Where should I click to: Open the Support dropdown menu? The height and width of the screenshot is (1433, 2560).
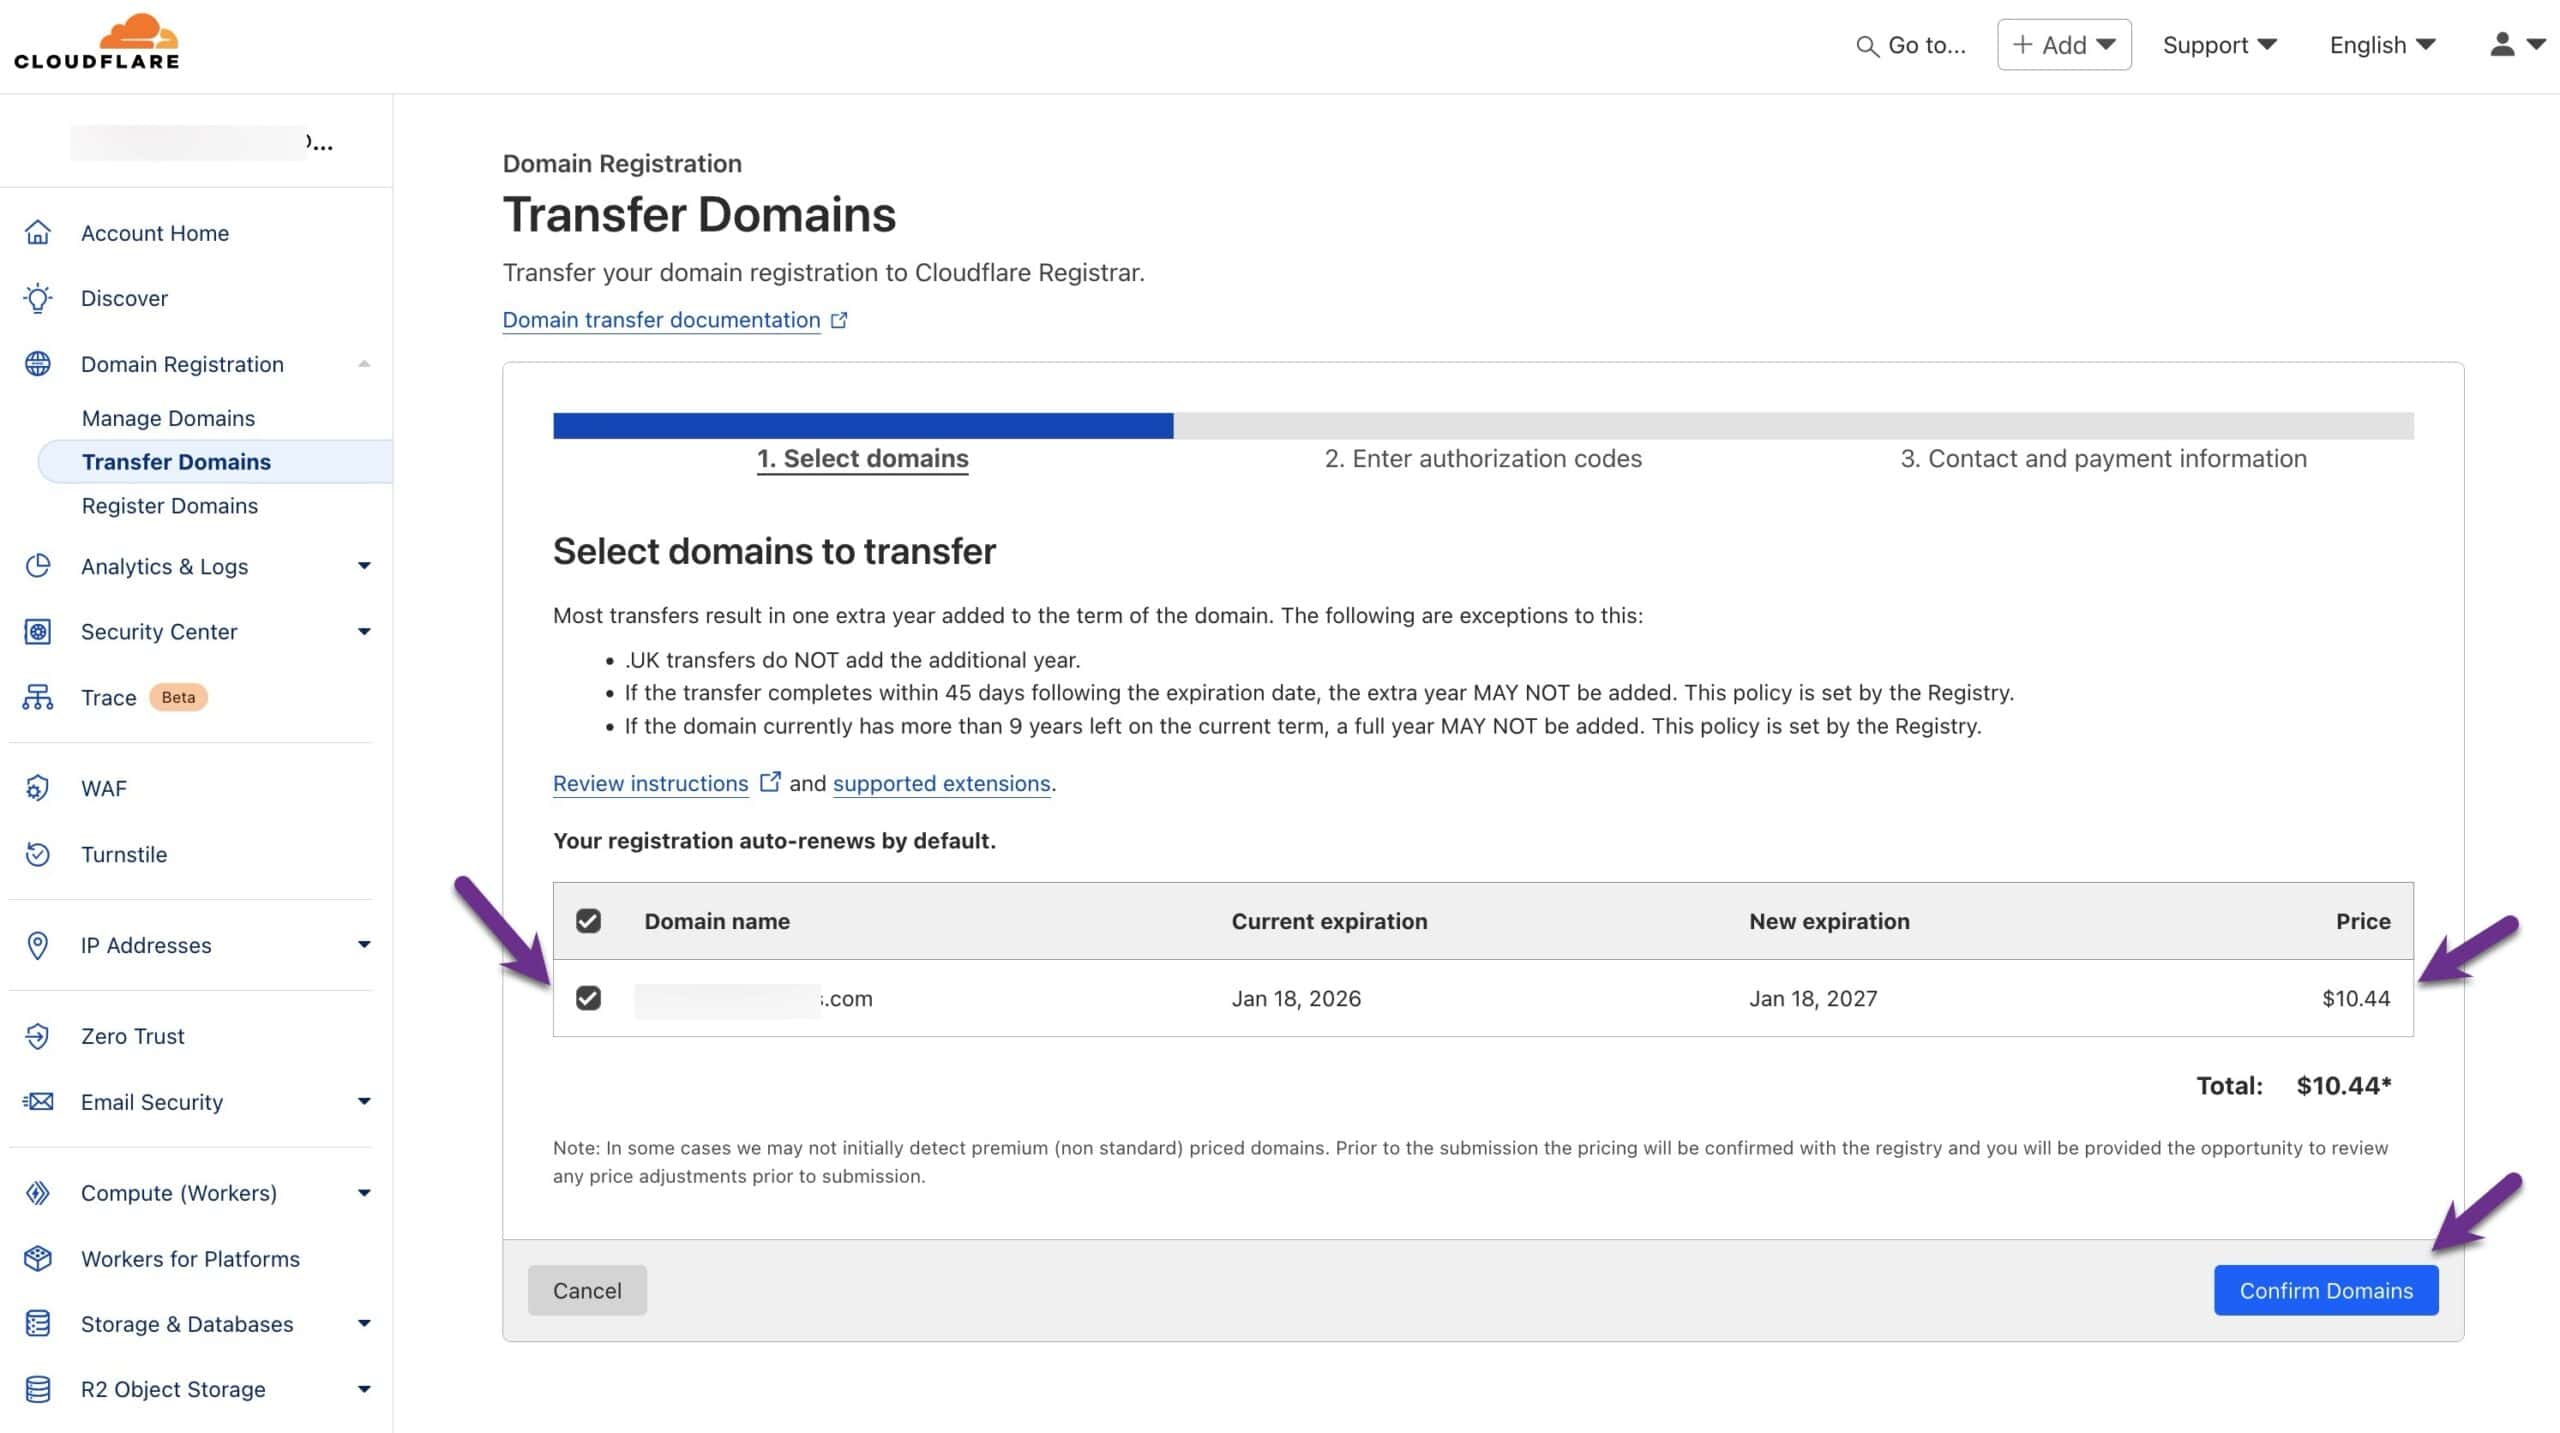(x=2219, y=45)
